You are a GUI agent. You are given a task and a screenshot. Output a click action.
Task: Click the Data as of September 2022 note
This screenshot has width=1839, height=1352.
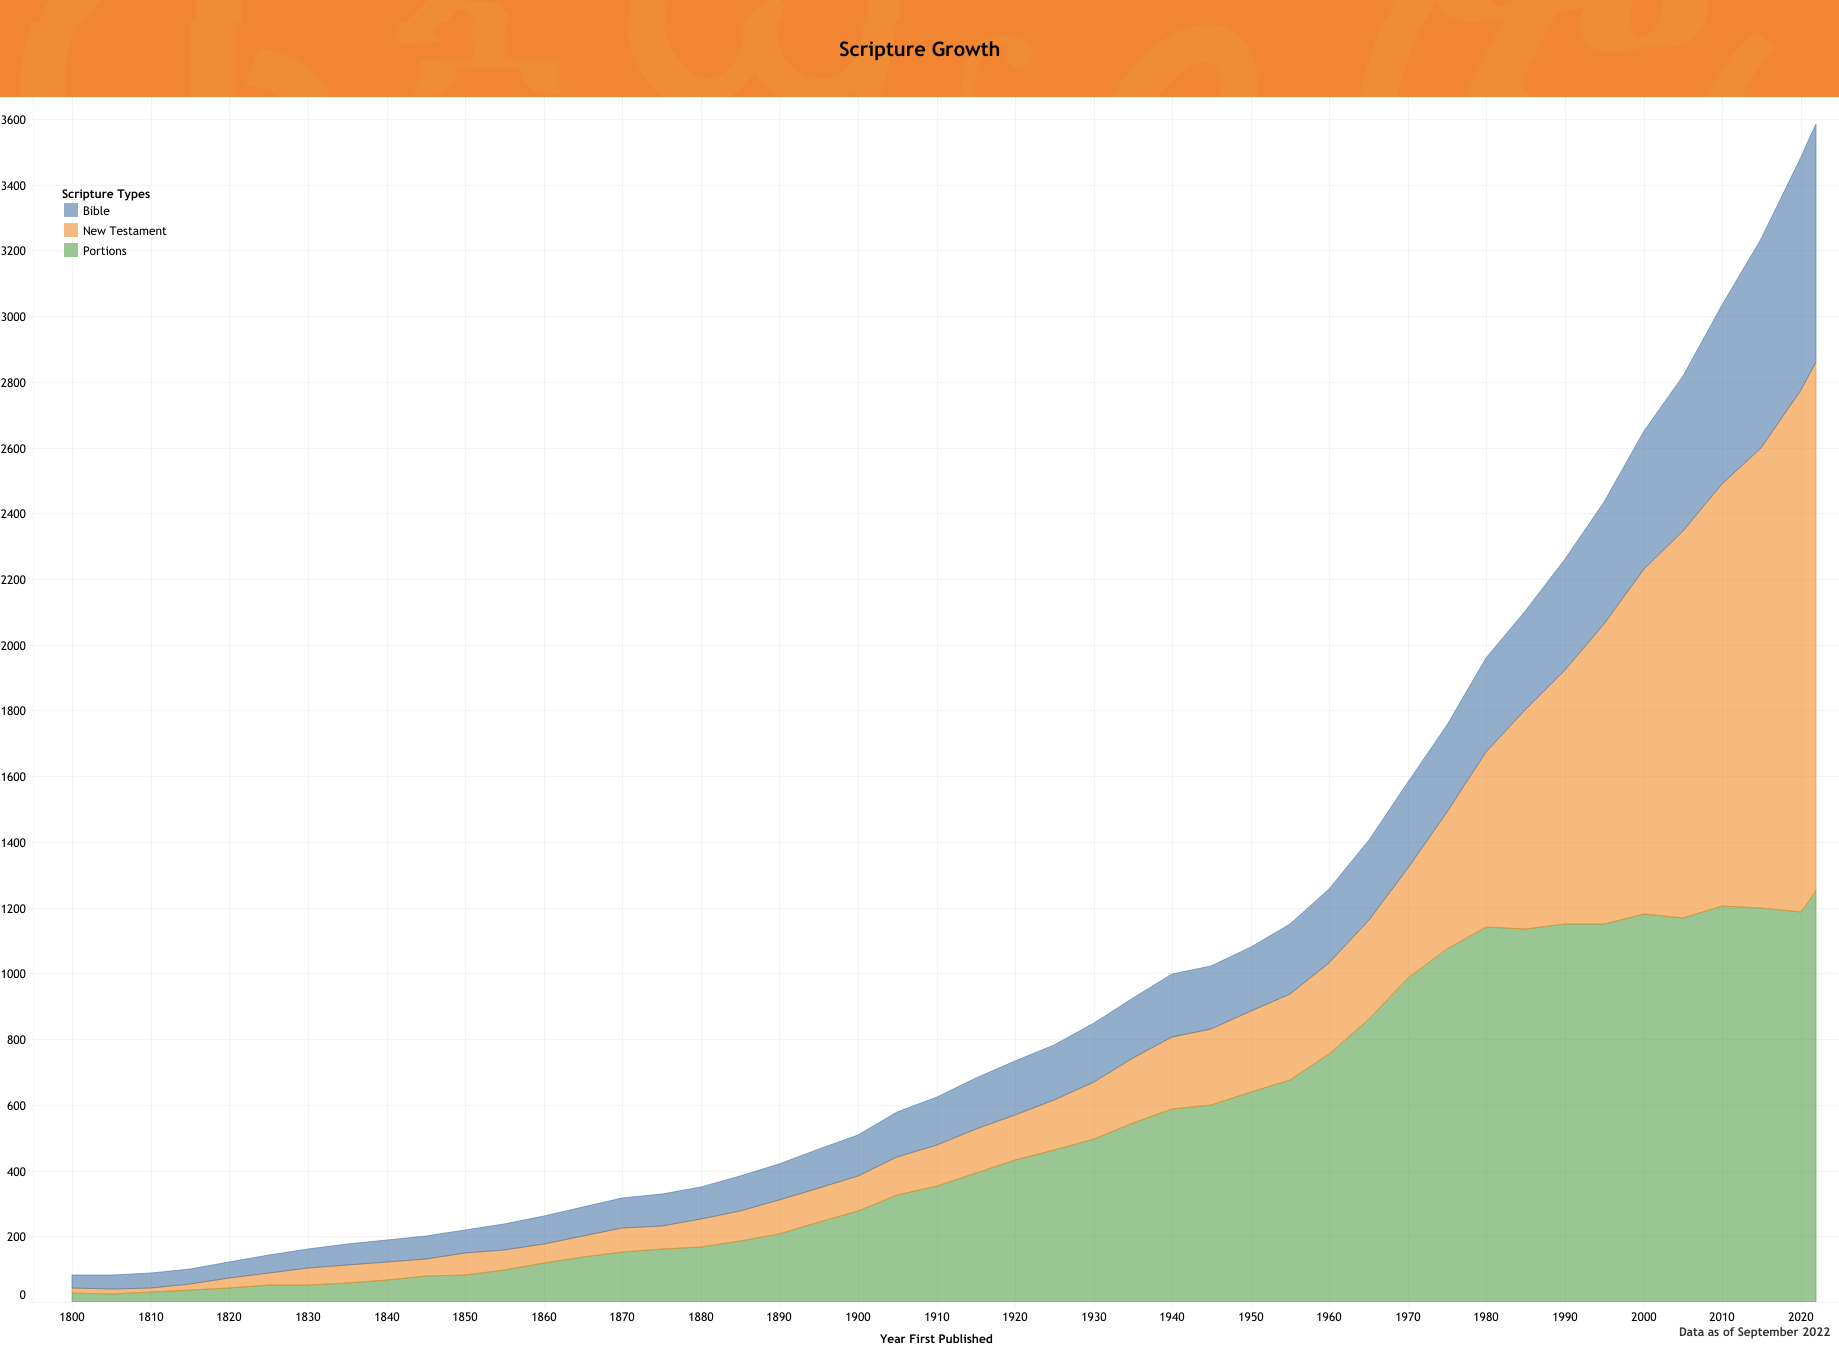pos(1754,1332)
